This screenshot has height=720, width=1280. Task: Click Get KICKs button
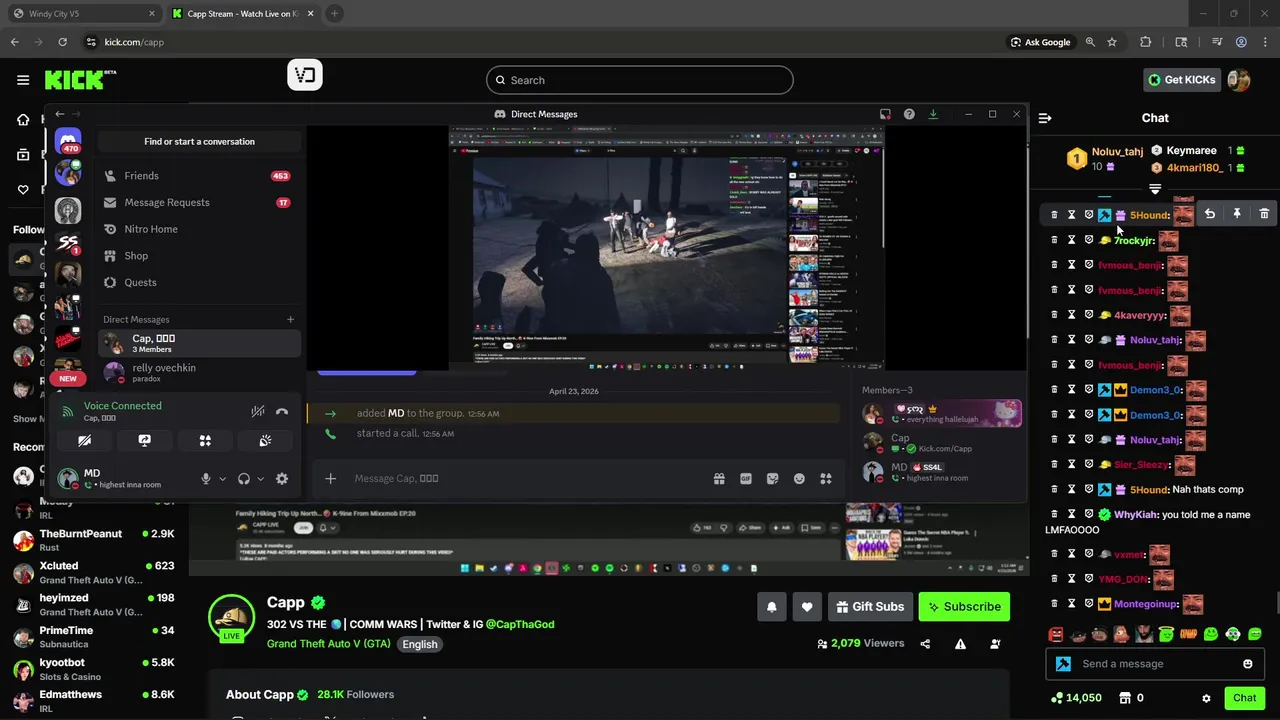tap(1181, 80)
